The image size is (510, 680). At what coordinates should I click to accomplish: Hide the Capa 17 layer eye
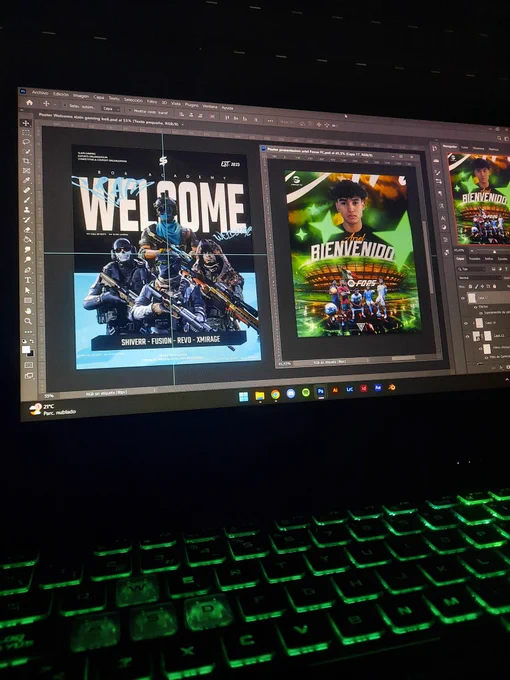pyautogui.click(x=463, y=298)
